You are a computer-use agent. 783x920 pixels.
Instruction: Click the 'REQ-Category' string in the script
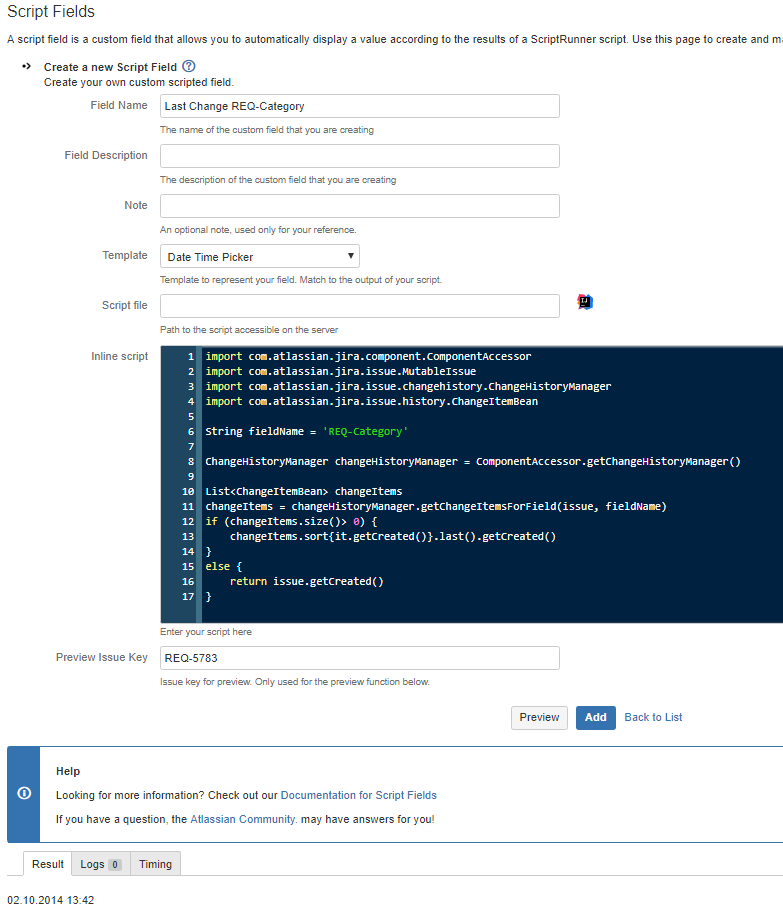click(x=365, y=431)
